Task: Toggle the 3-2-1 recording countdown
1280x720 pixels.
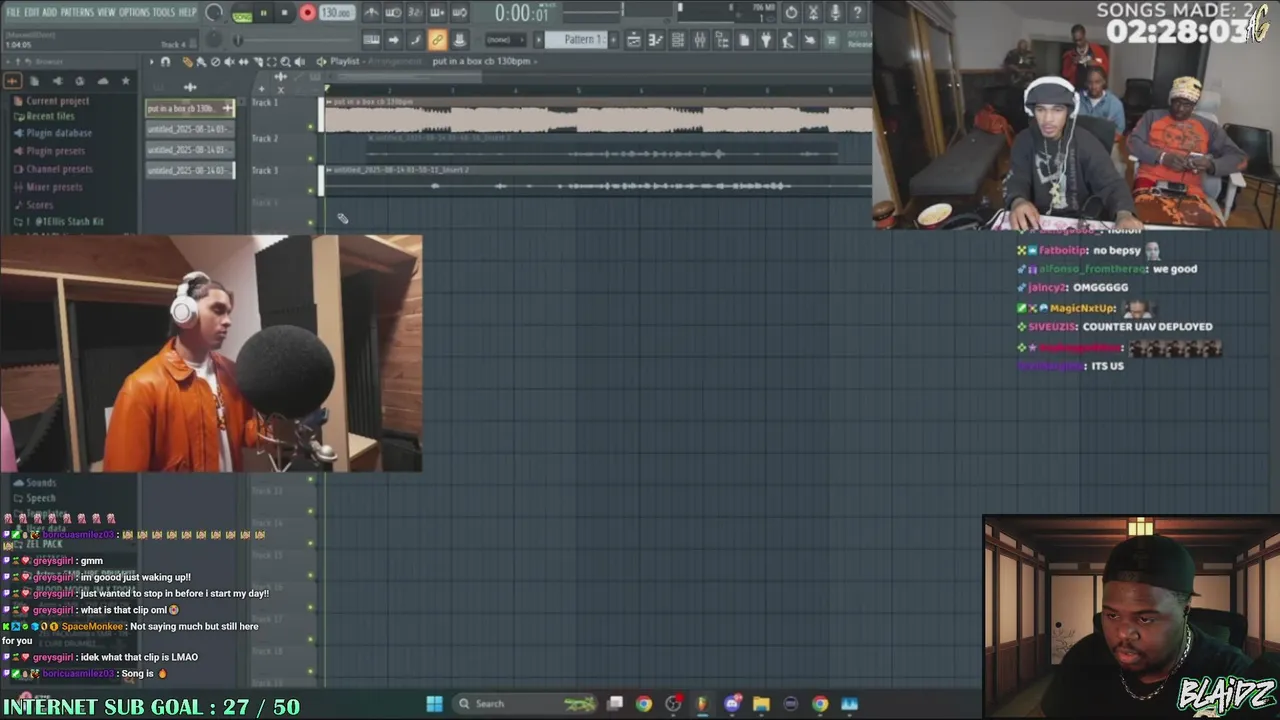Action: 415,13
